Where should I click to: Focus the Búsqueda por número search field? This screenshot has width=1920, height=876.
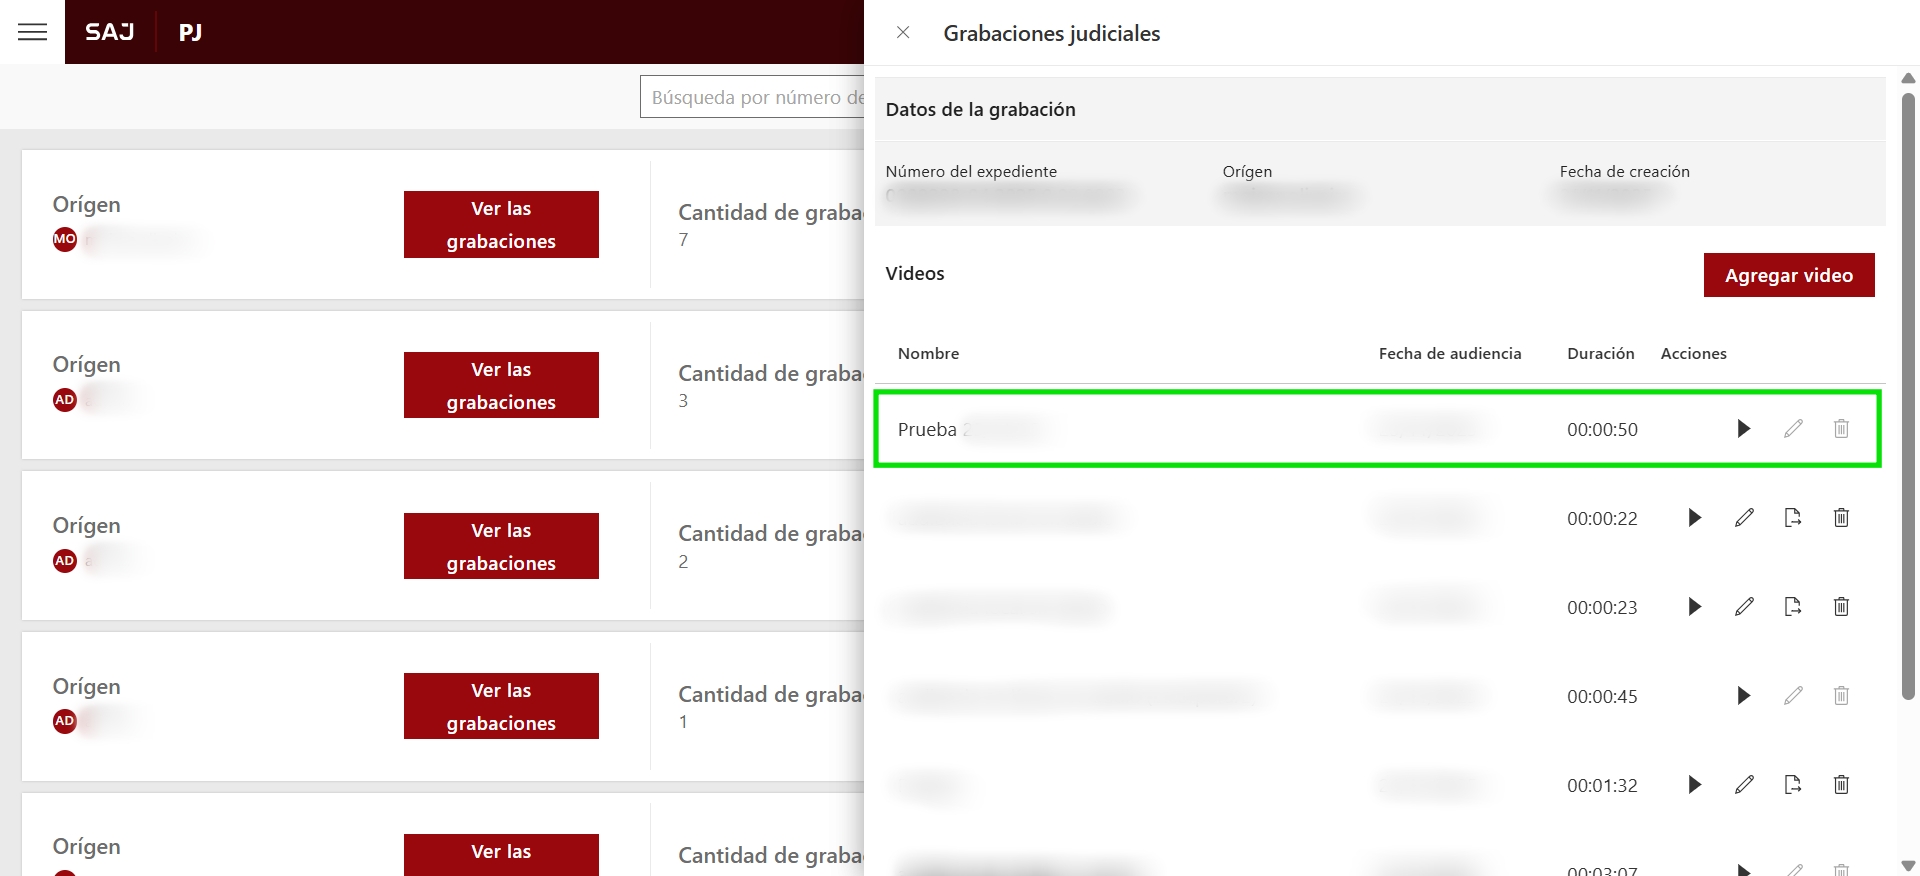coord(752,98)
